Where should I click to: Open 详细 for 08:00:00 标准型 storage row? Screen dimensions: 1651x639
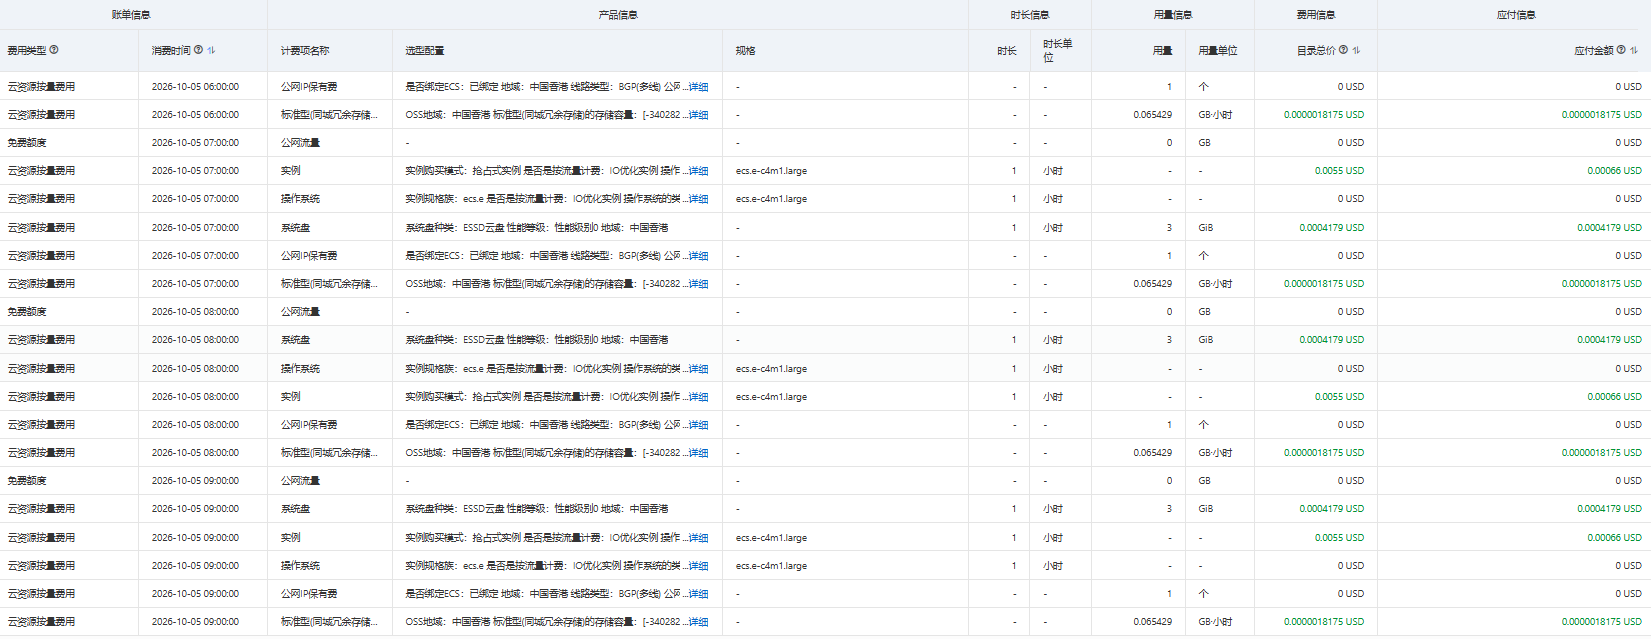[x=698, y=453]
